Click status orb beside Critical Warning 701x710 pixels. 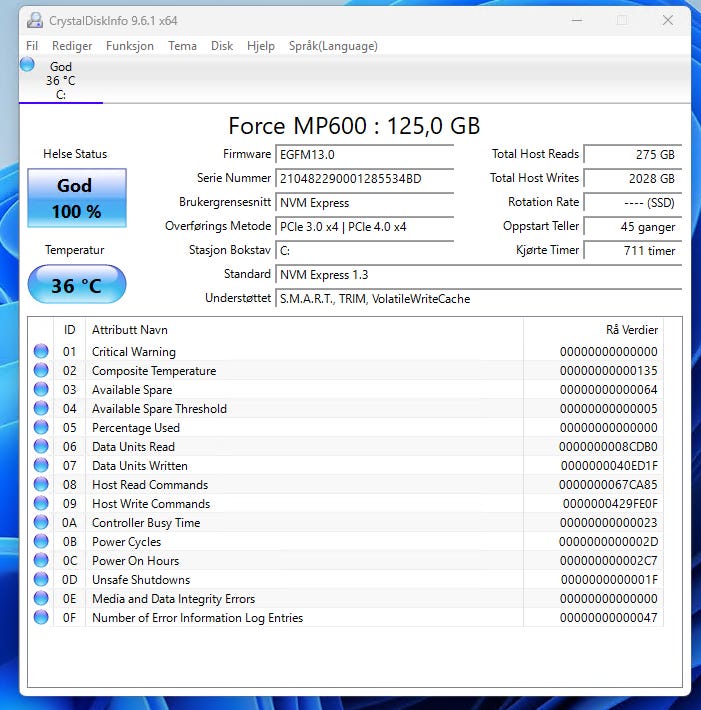click(41, 352)
